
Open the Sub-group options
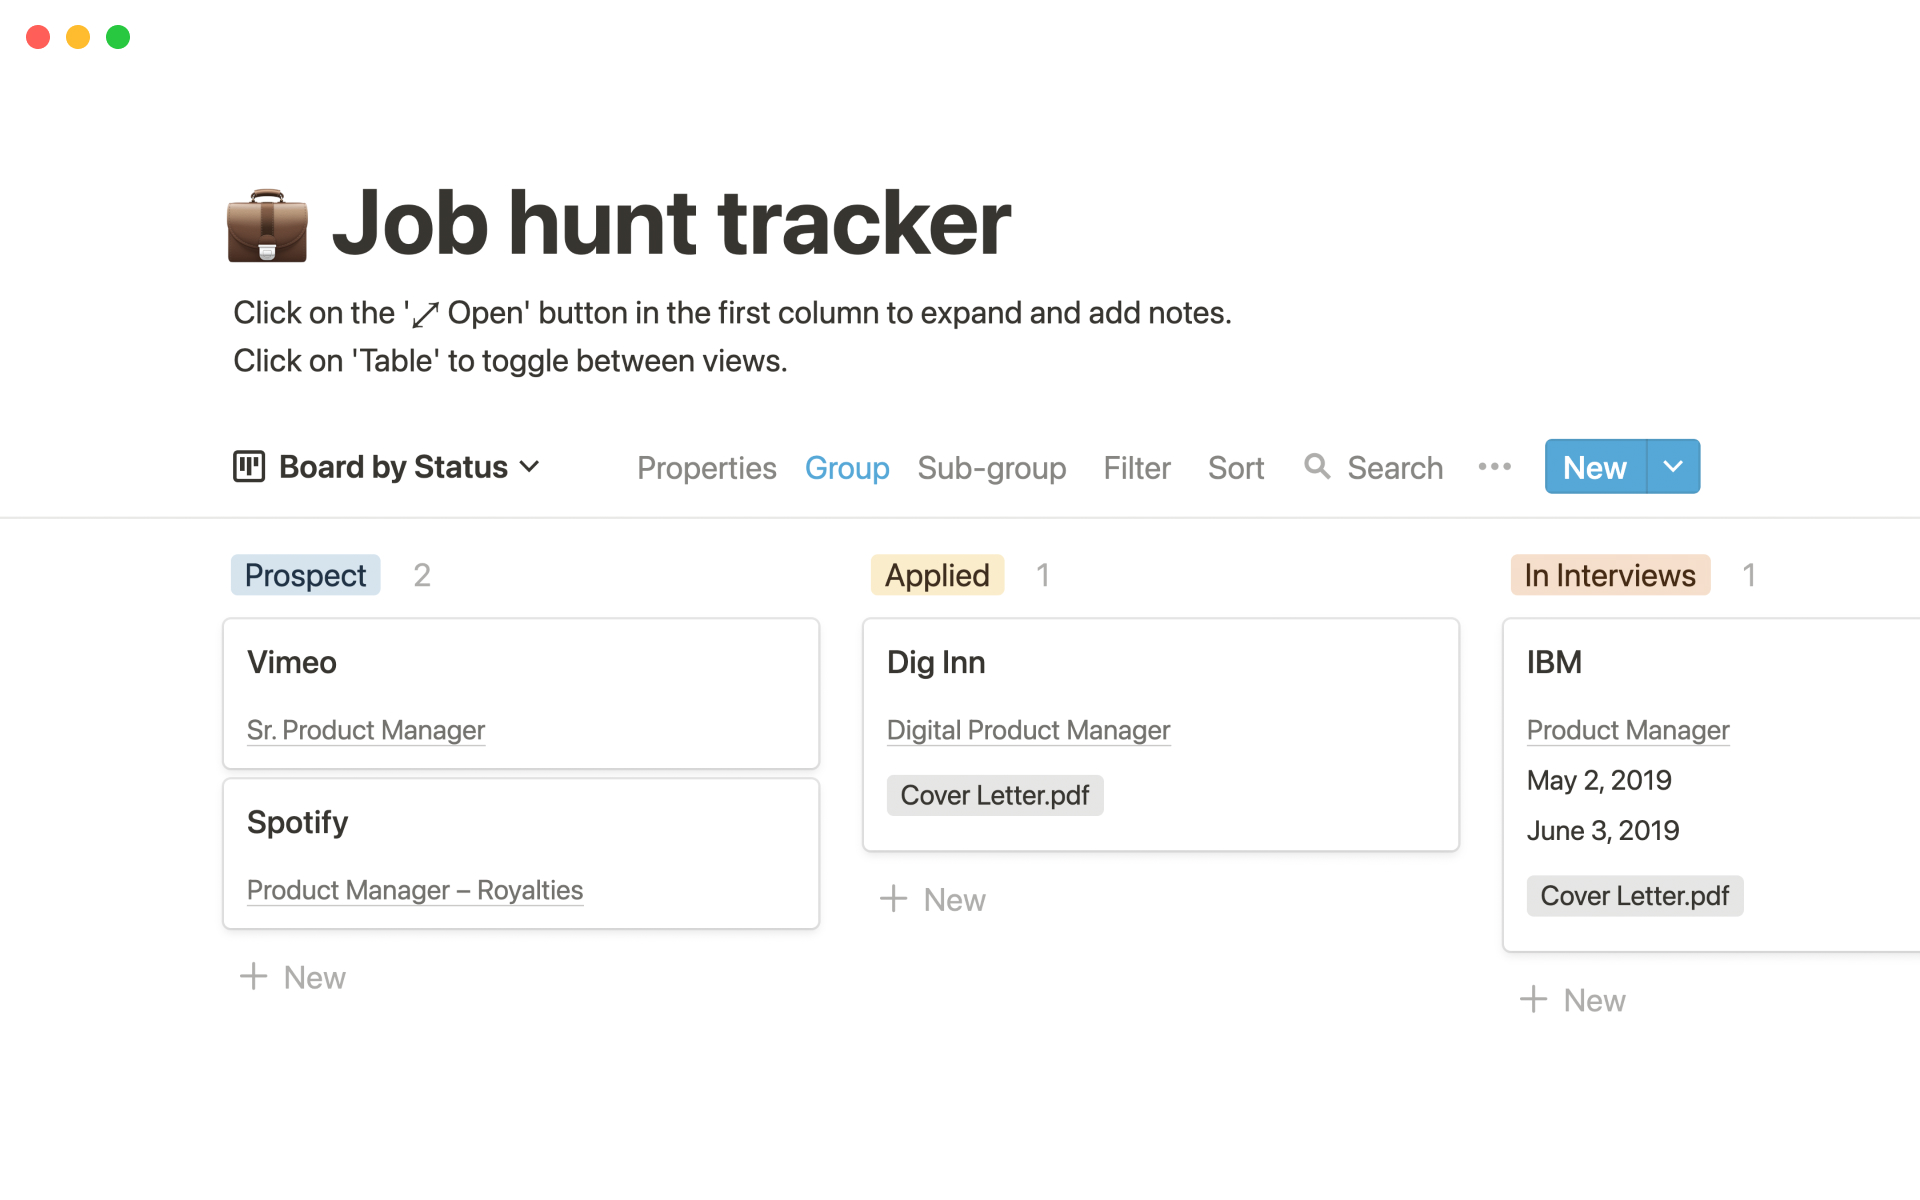(x=991, y=468)
